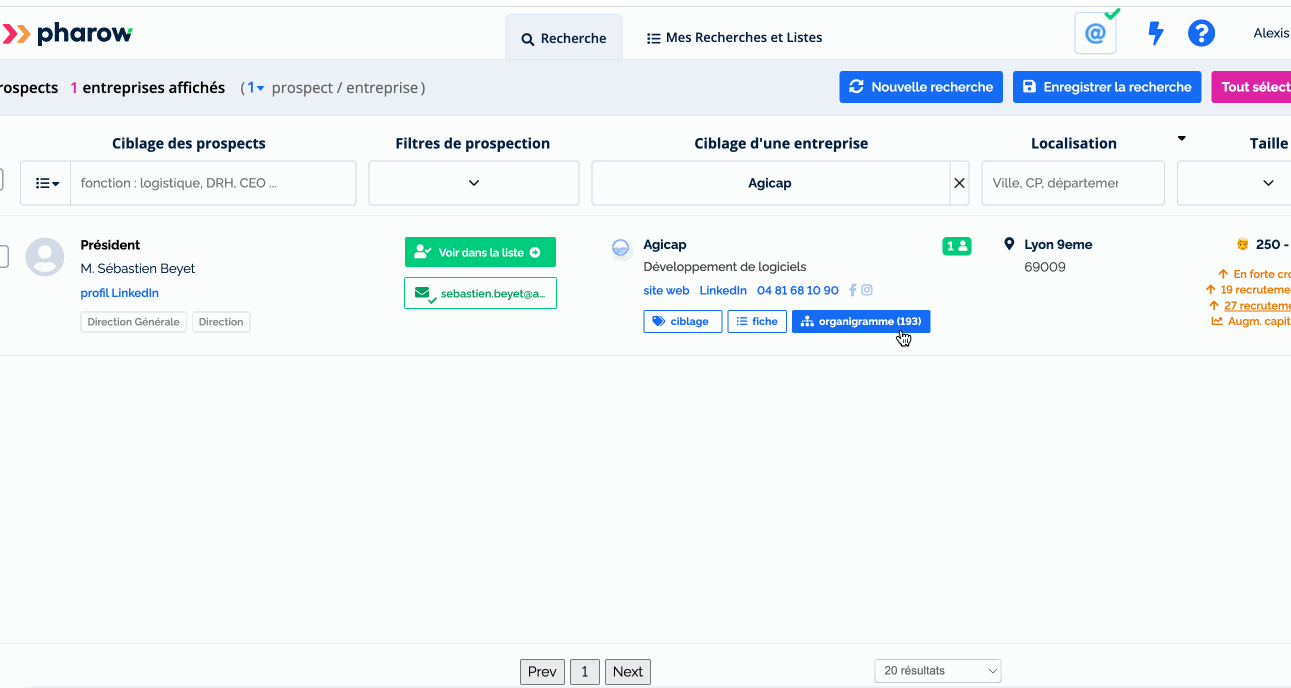The height and width of the screenshot is (688, 1291).
Task: Click the green 1 prospect badge
Action: tap(956, 246)
